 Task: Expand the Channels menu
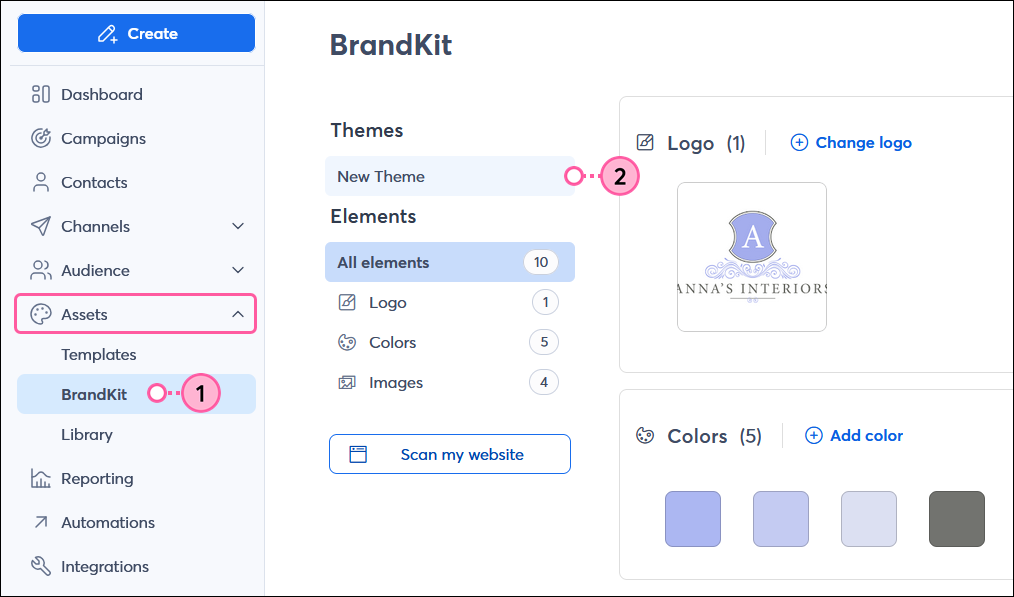(238, 226)
